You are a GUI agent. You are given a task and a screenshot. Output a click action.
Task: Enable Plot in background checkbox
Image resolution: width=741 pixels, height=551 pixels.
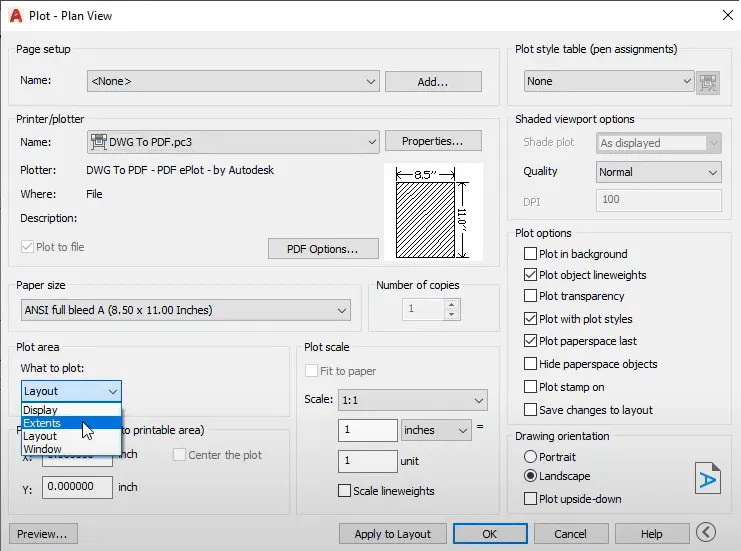coord(530,254)
